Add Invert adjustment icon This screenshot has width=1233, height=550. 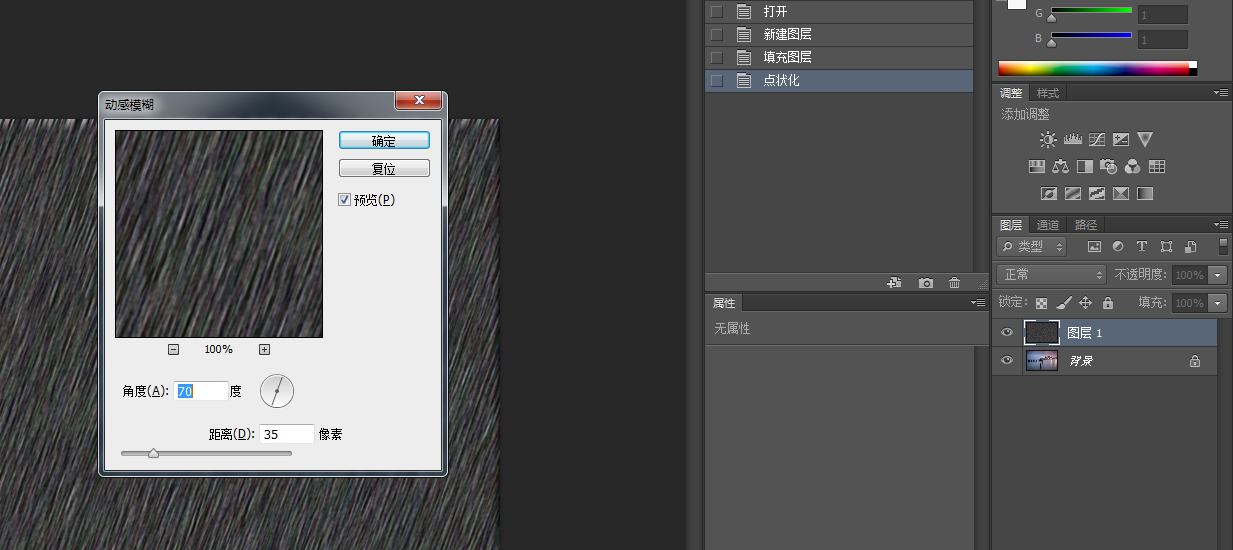1049,194
